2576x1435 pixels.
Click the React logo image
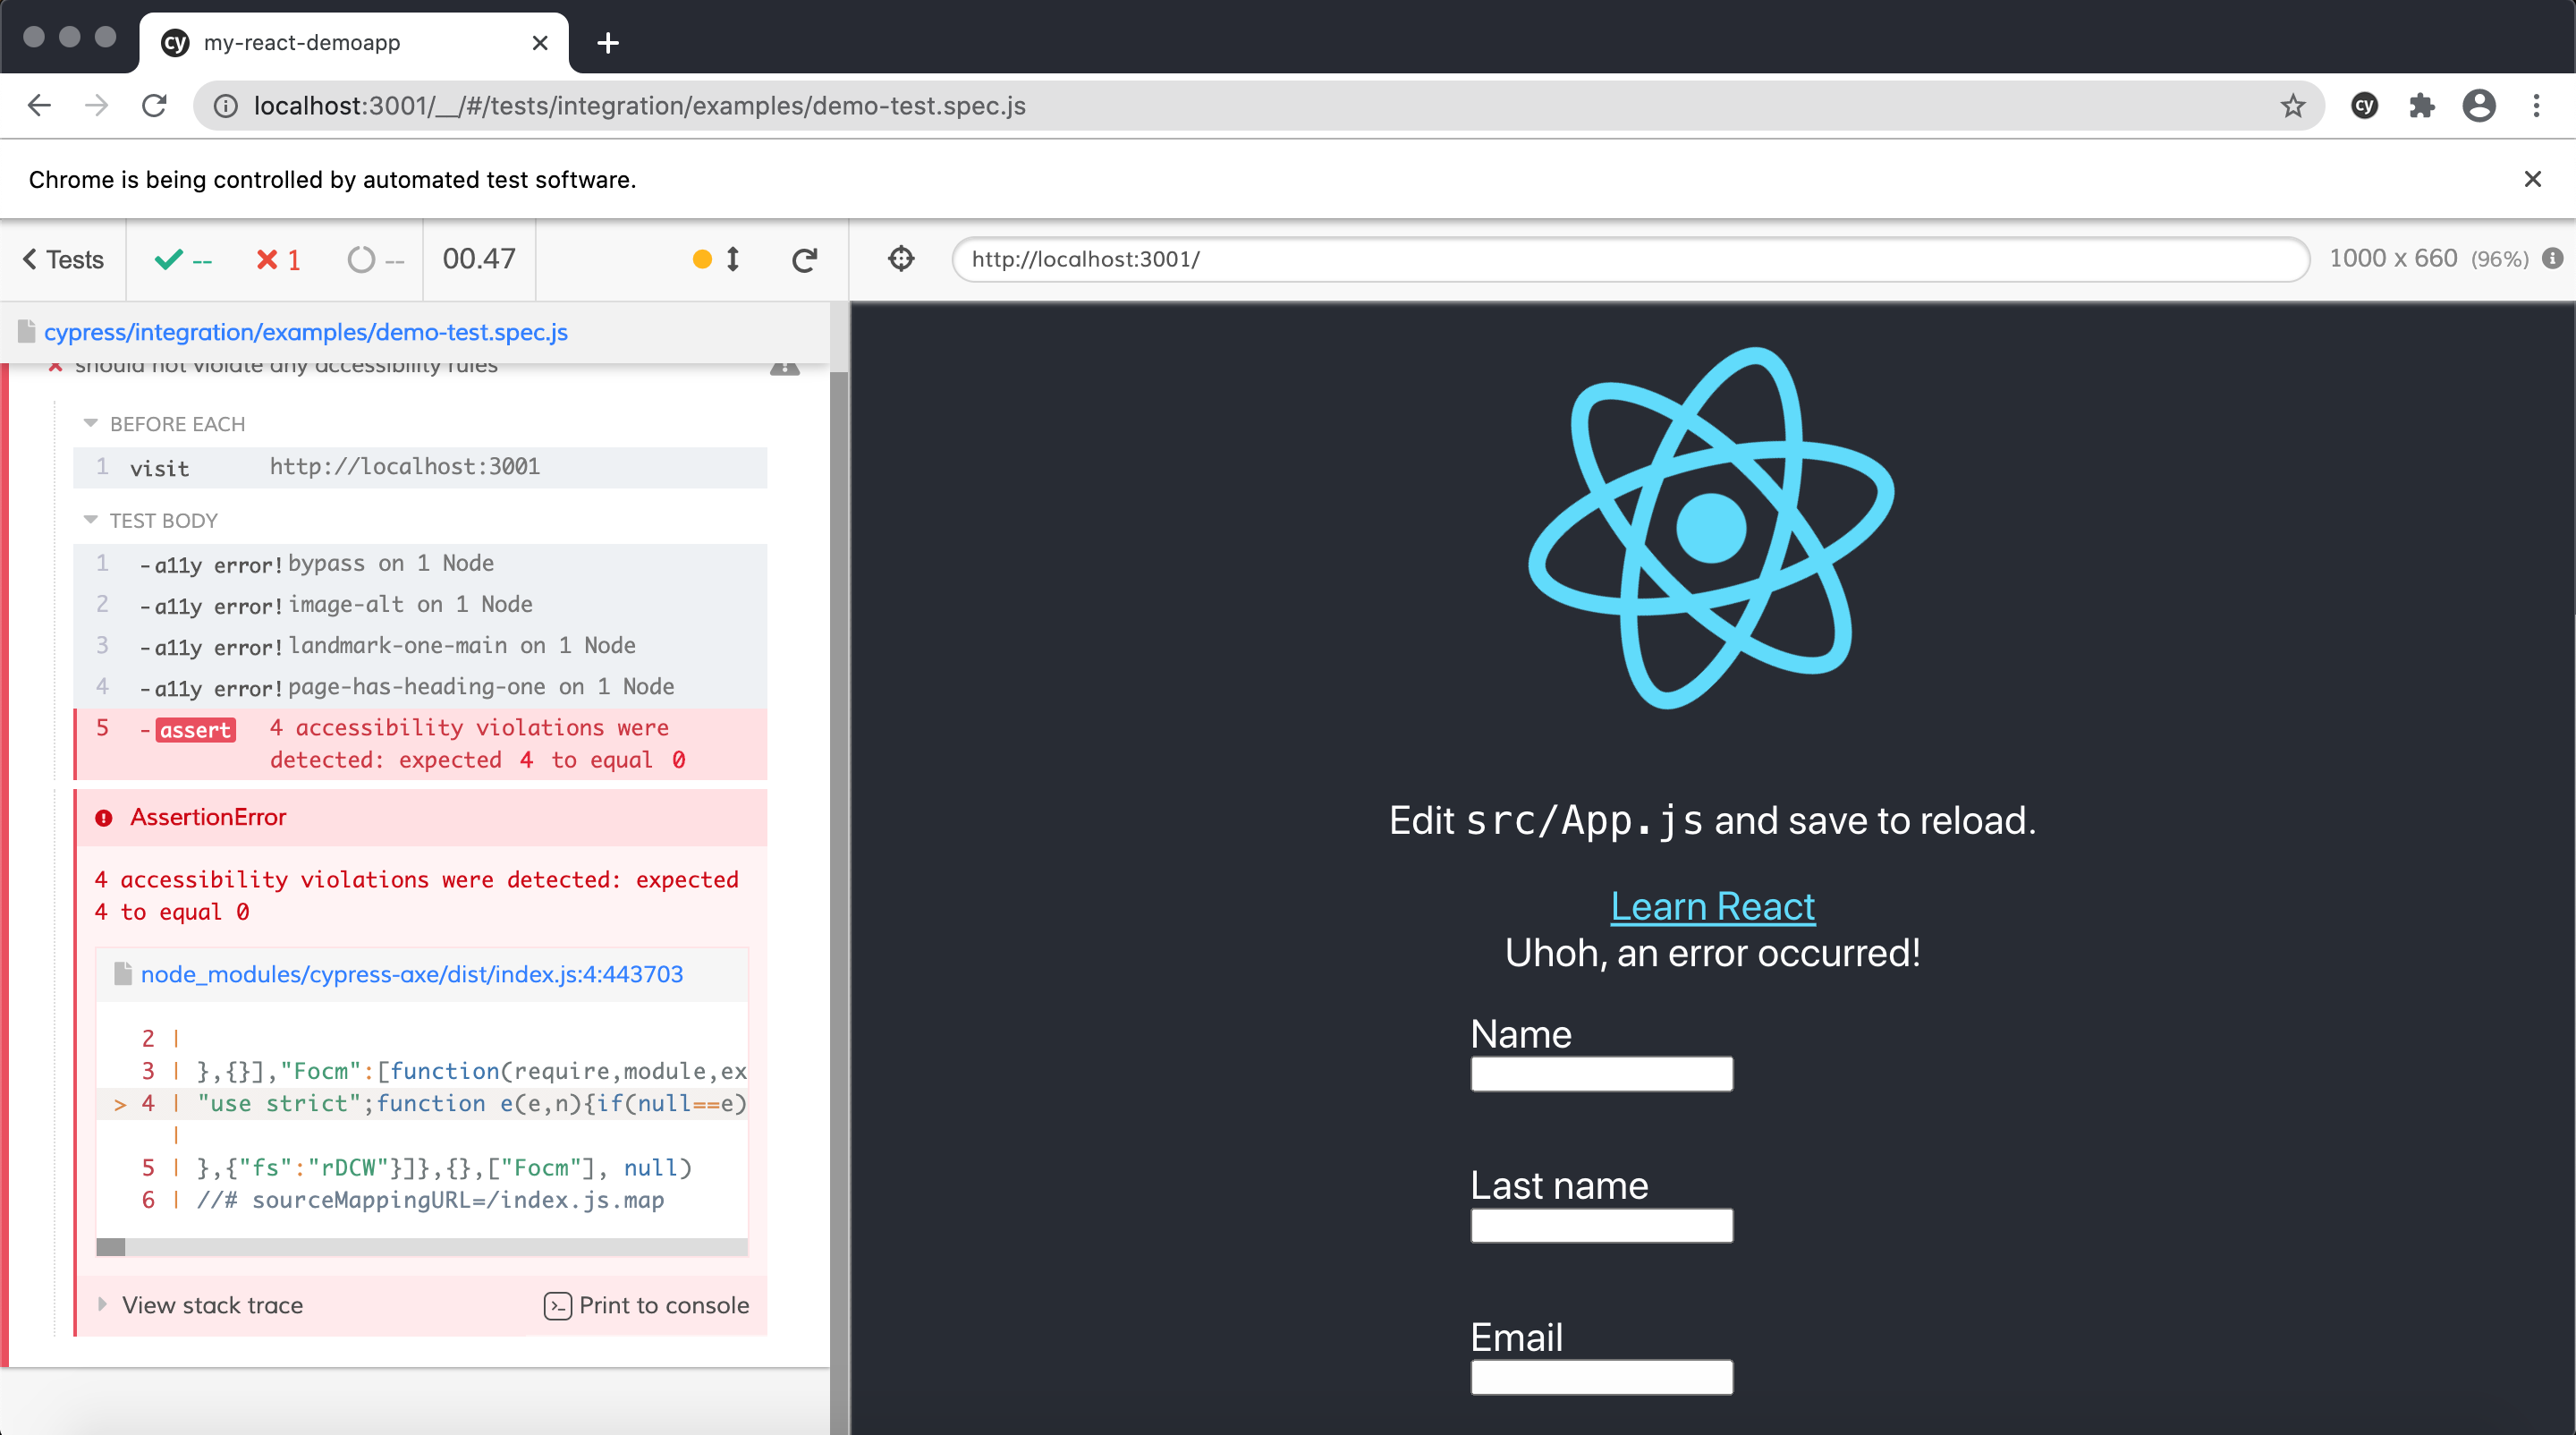[1711, 527]
